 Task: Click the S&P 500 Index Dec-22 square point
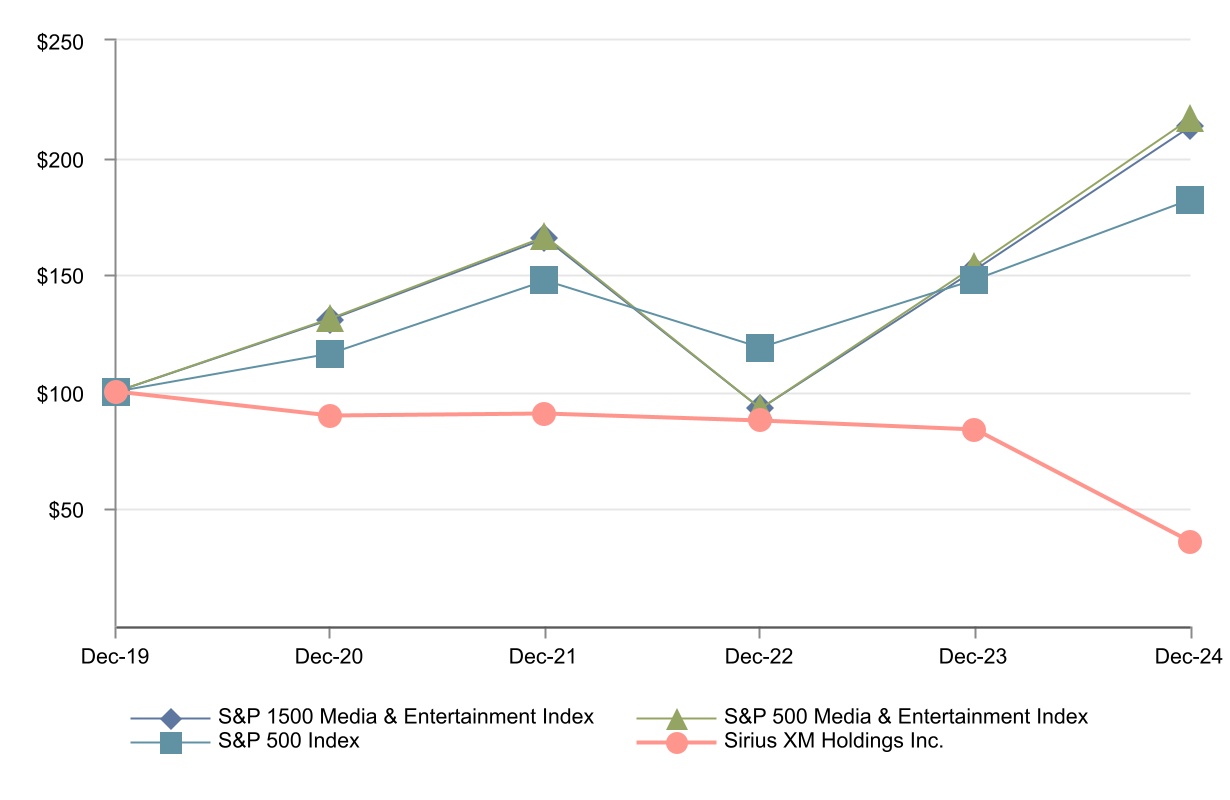(760, 348)
